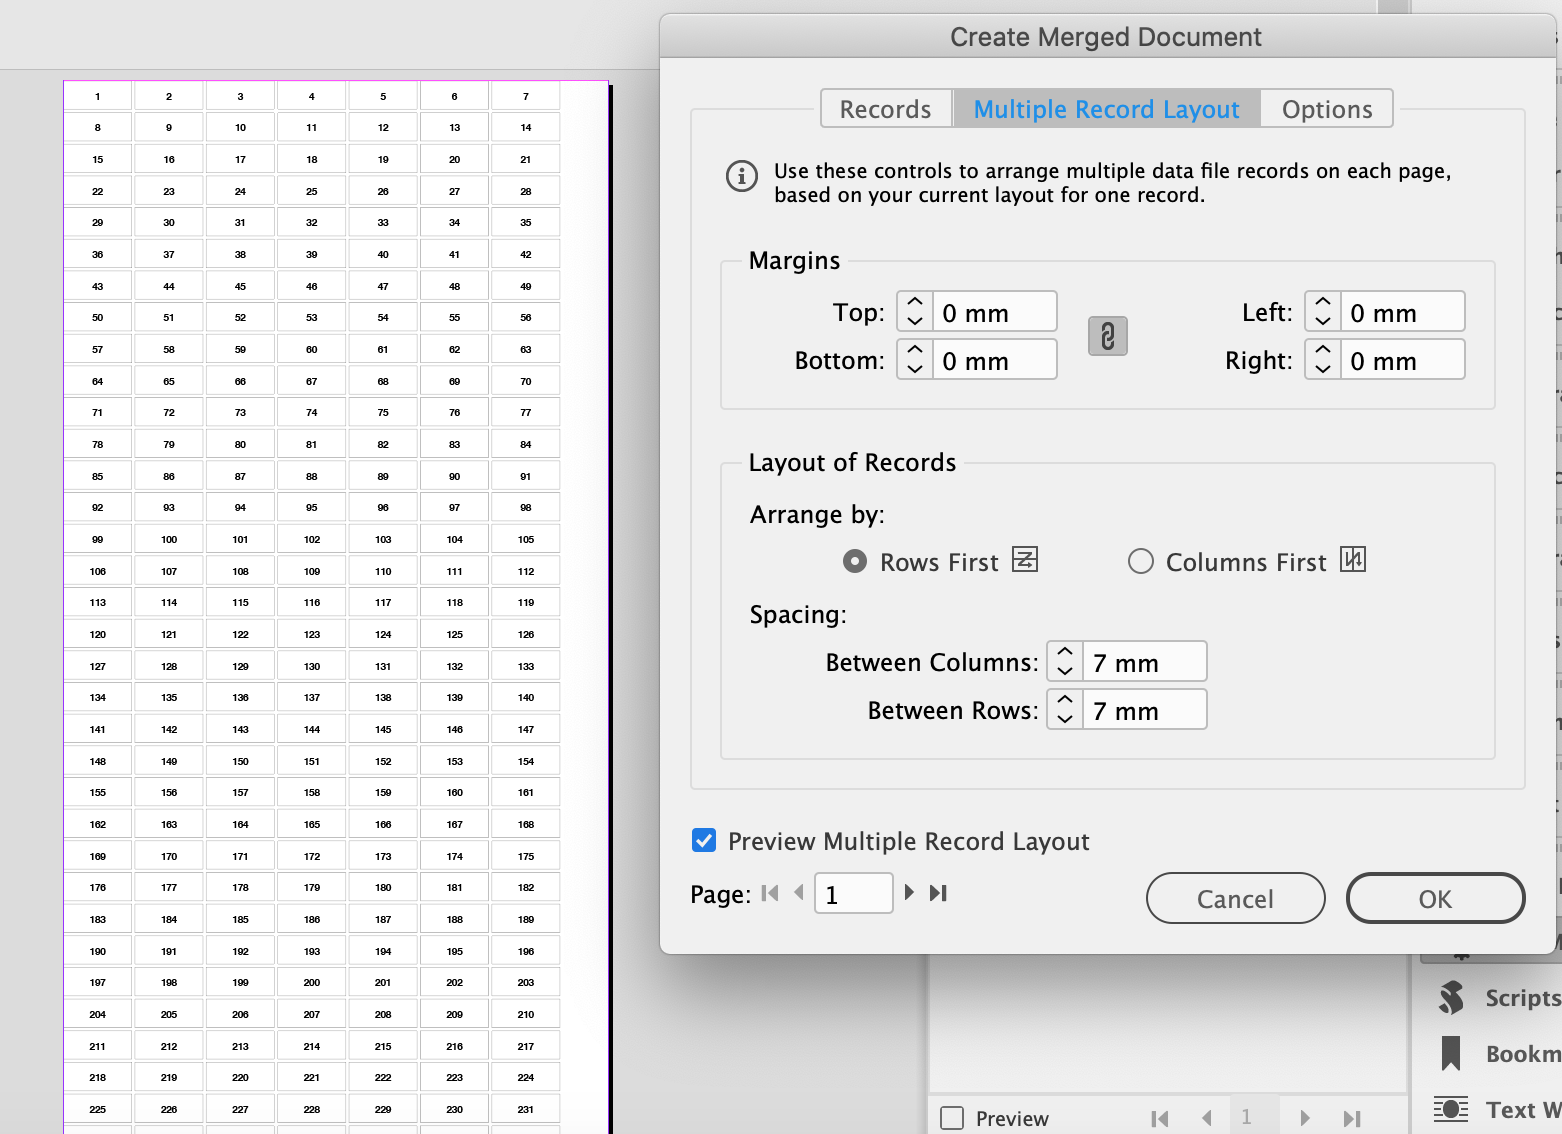
Task: Switch to the Records tab
Action: click(x=886, y=109)
